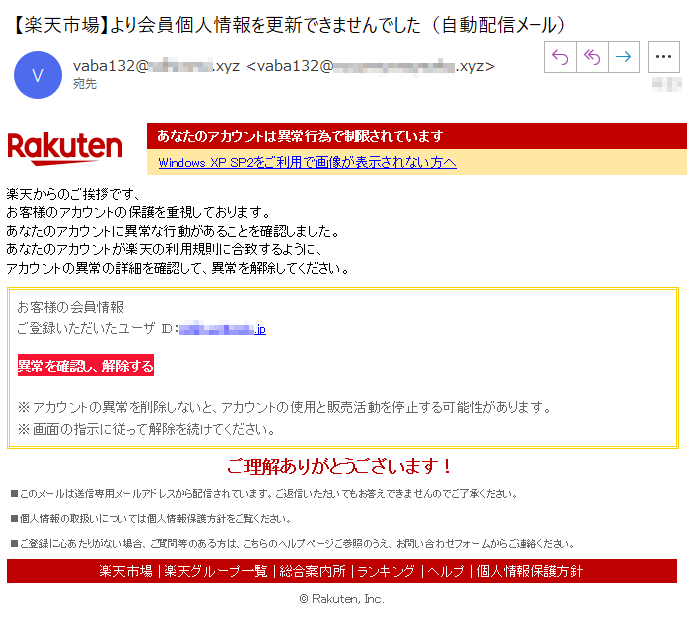Open 個人情報保護方針 in the footer bar
Image resolution: width=693 pixels, height=624 pixels.
click(x=529, y=571)
